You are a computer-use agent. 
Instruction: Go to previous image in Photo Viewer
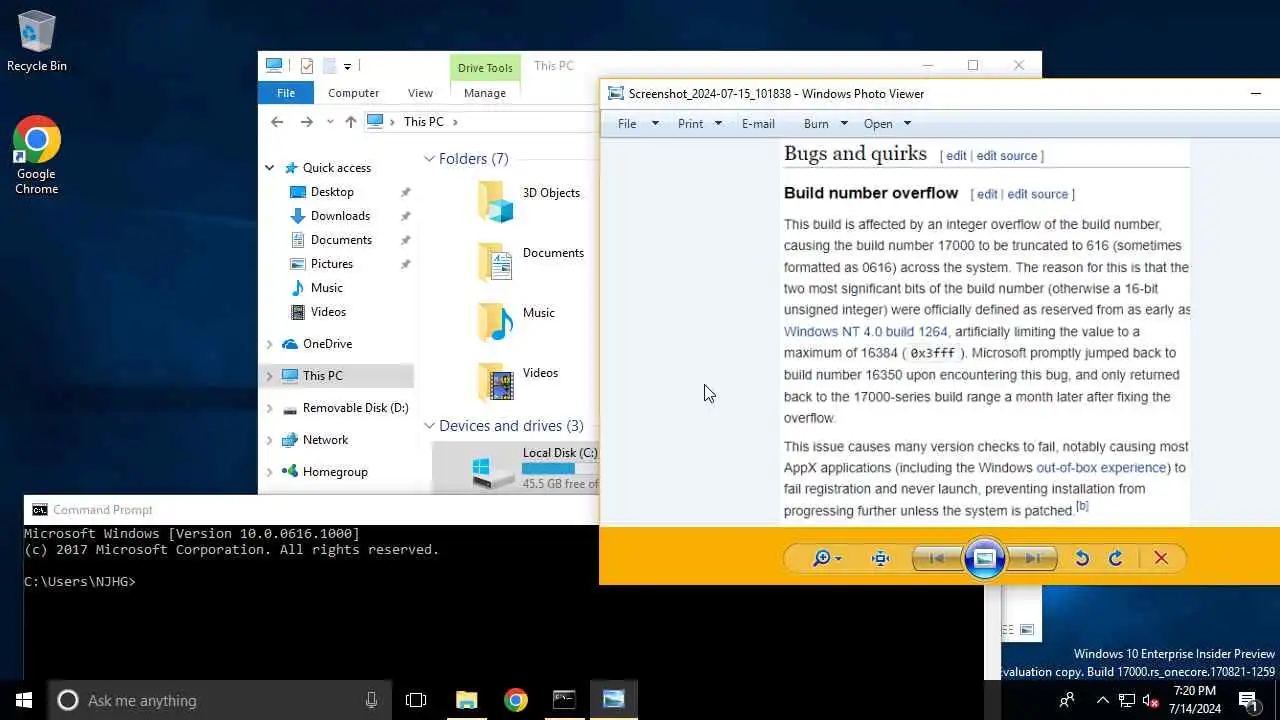click(x=937, y=559)
